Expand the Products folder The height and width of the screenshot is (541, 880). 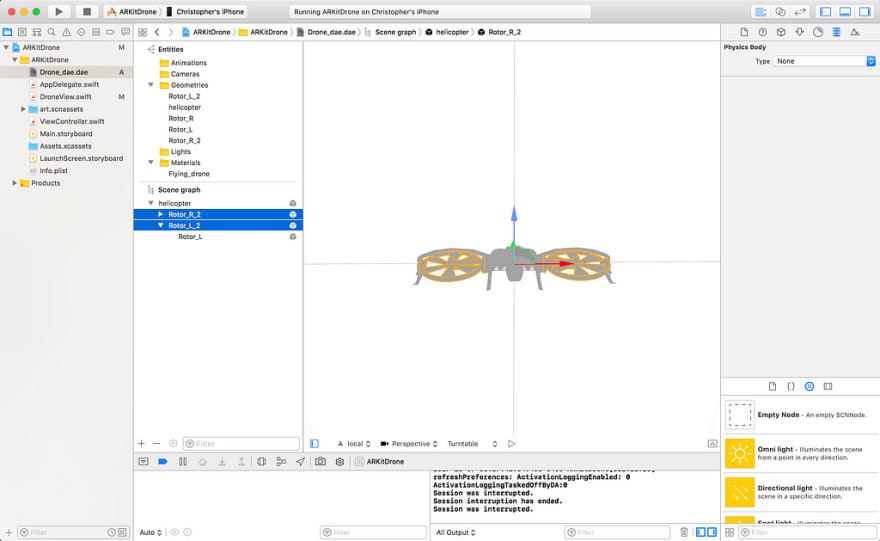click(15, 183)
